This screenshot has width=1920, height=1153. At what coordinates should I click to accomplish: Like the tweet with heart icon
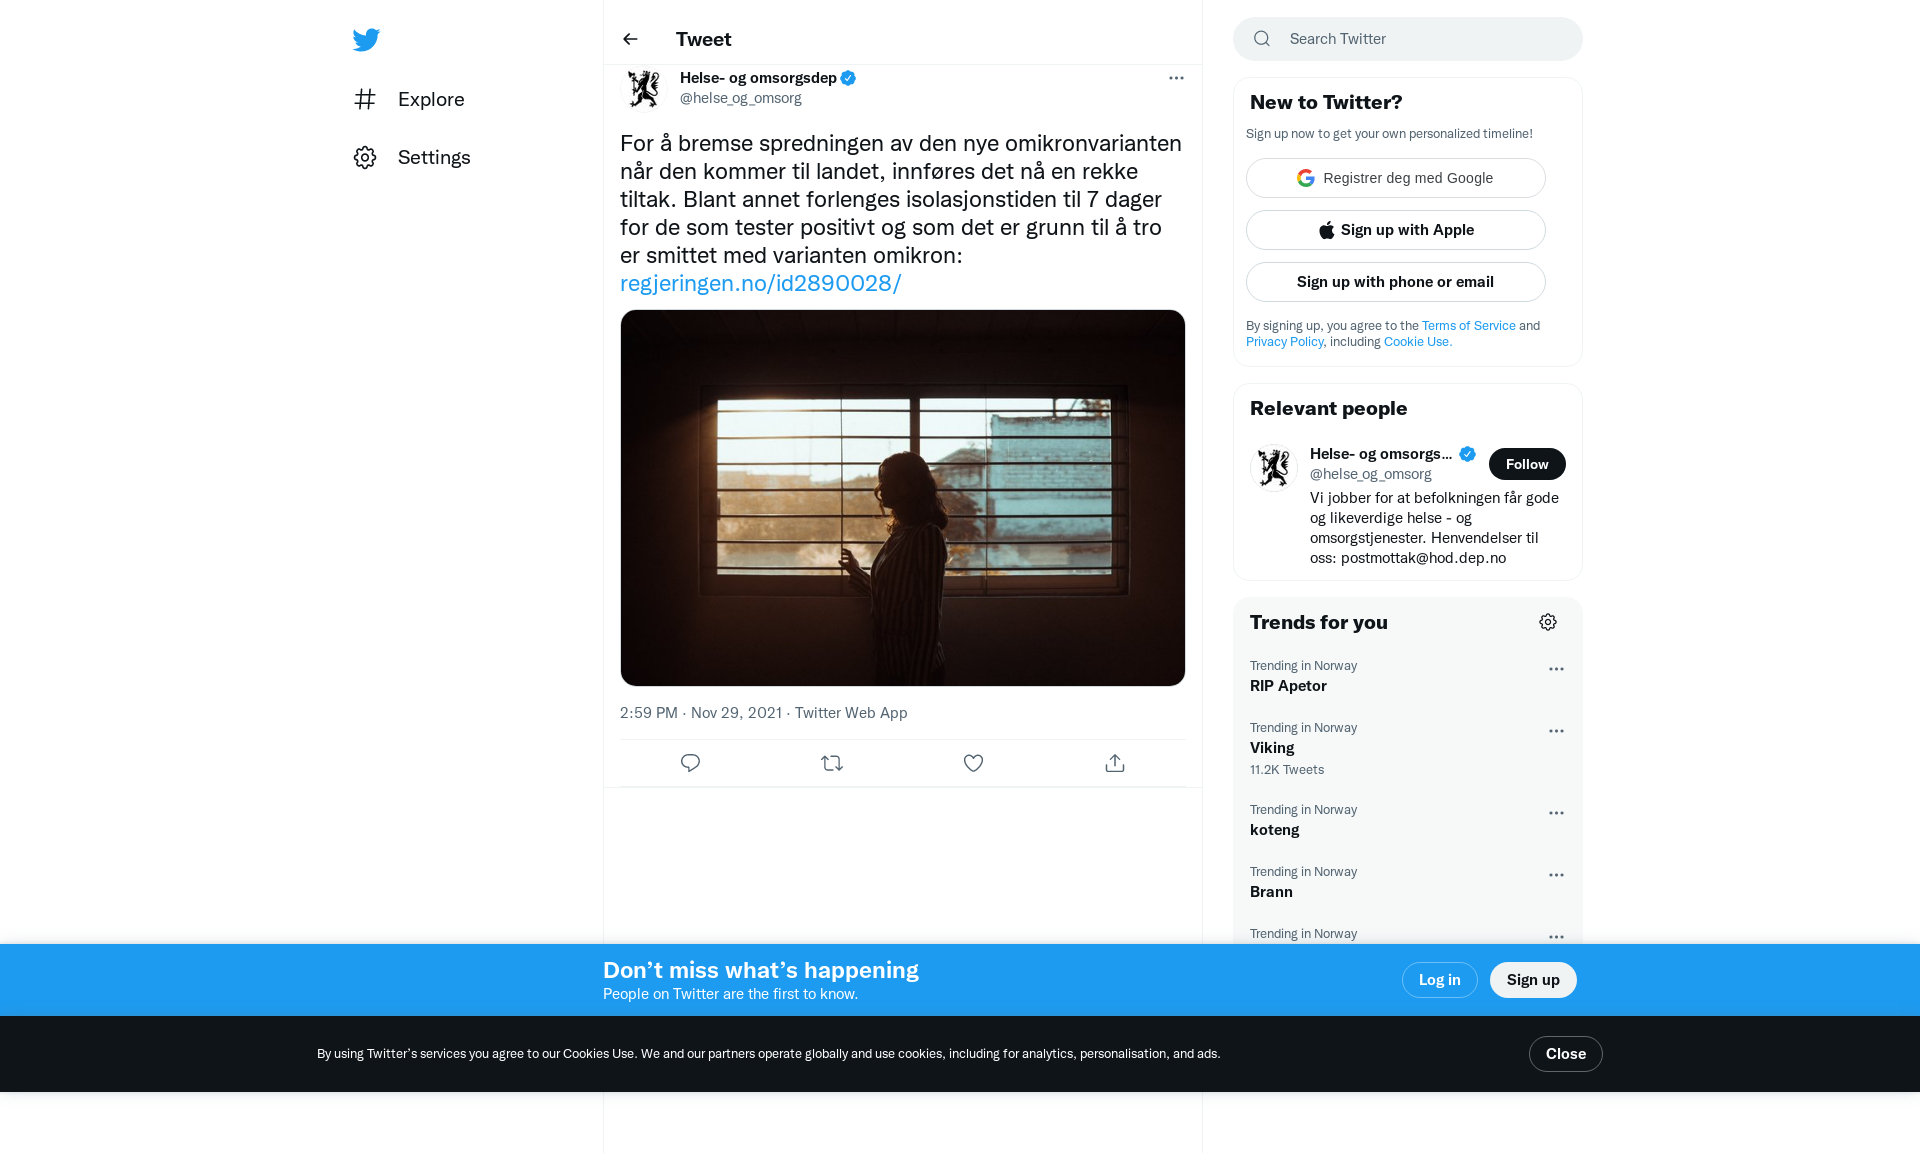[x=973, y=763]
